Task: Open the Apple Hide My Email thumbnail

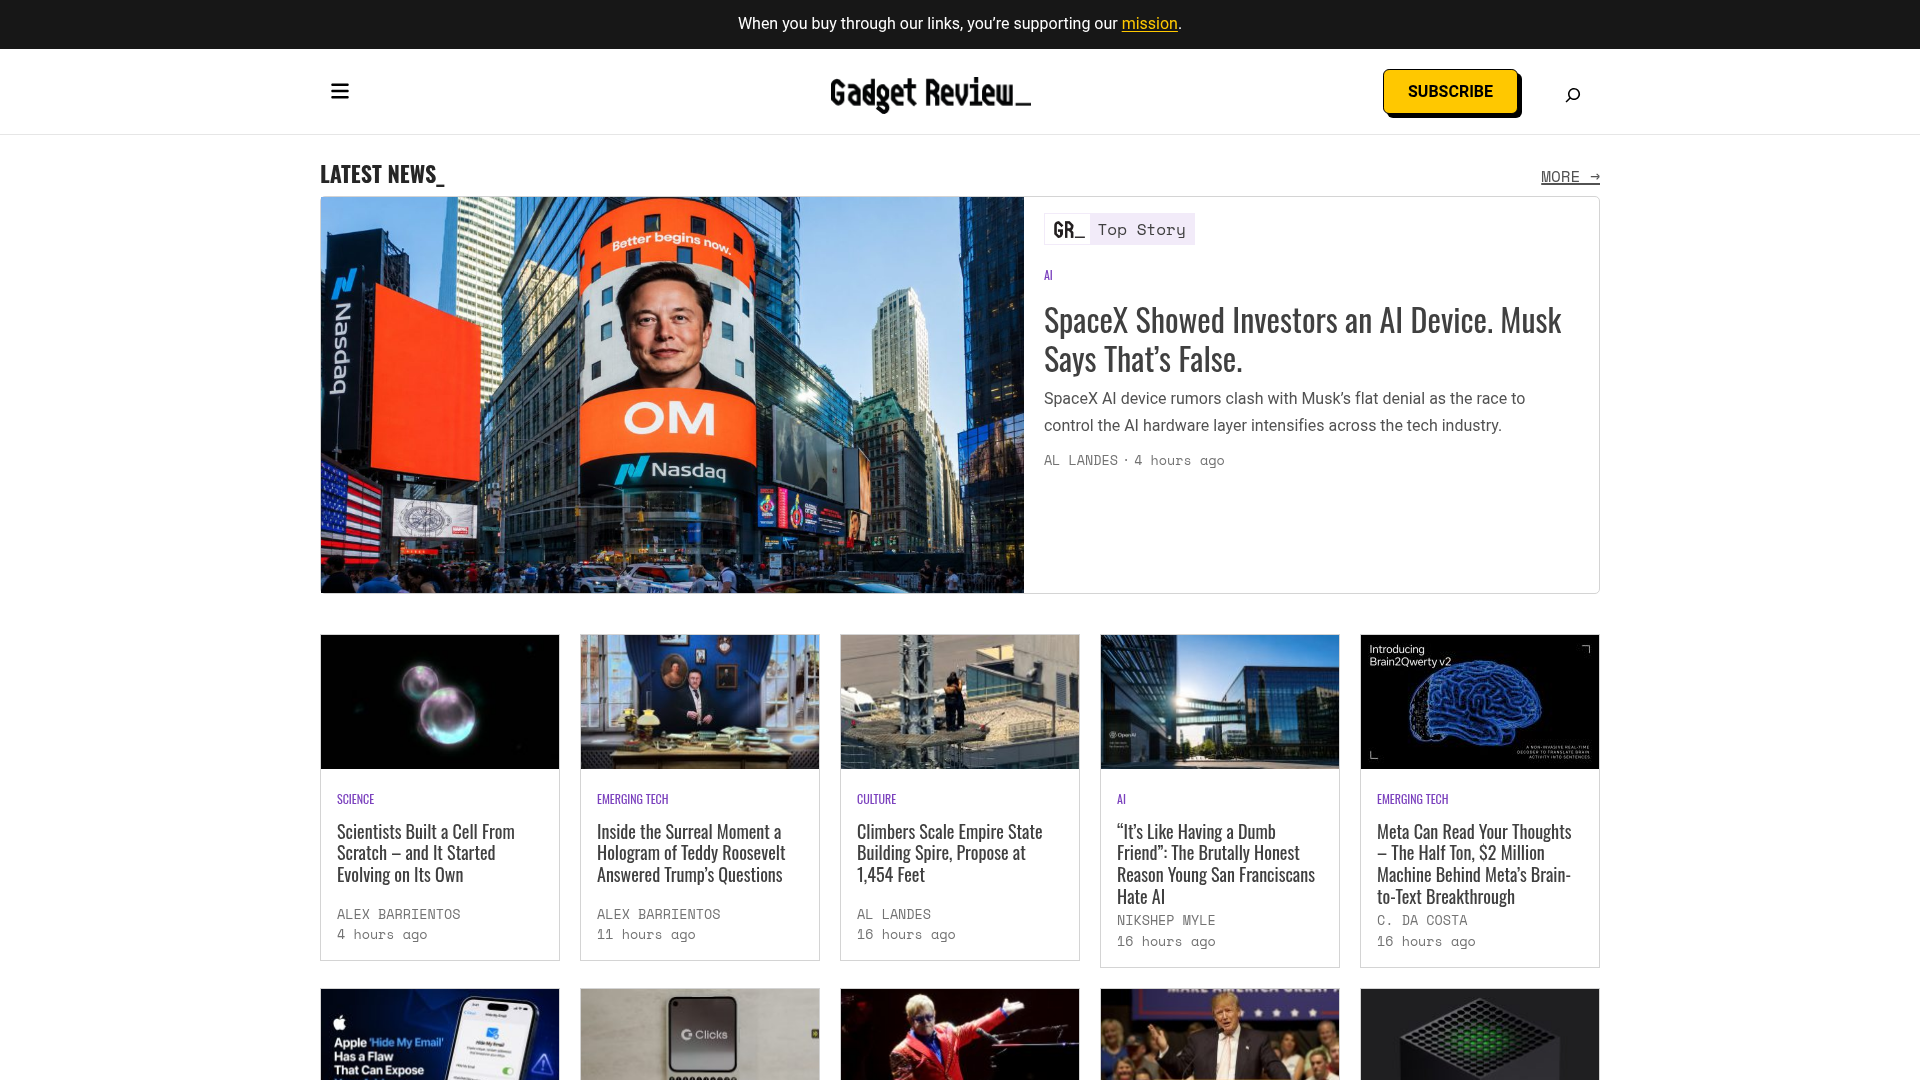Action: [x=440, y=1034]
